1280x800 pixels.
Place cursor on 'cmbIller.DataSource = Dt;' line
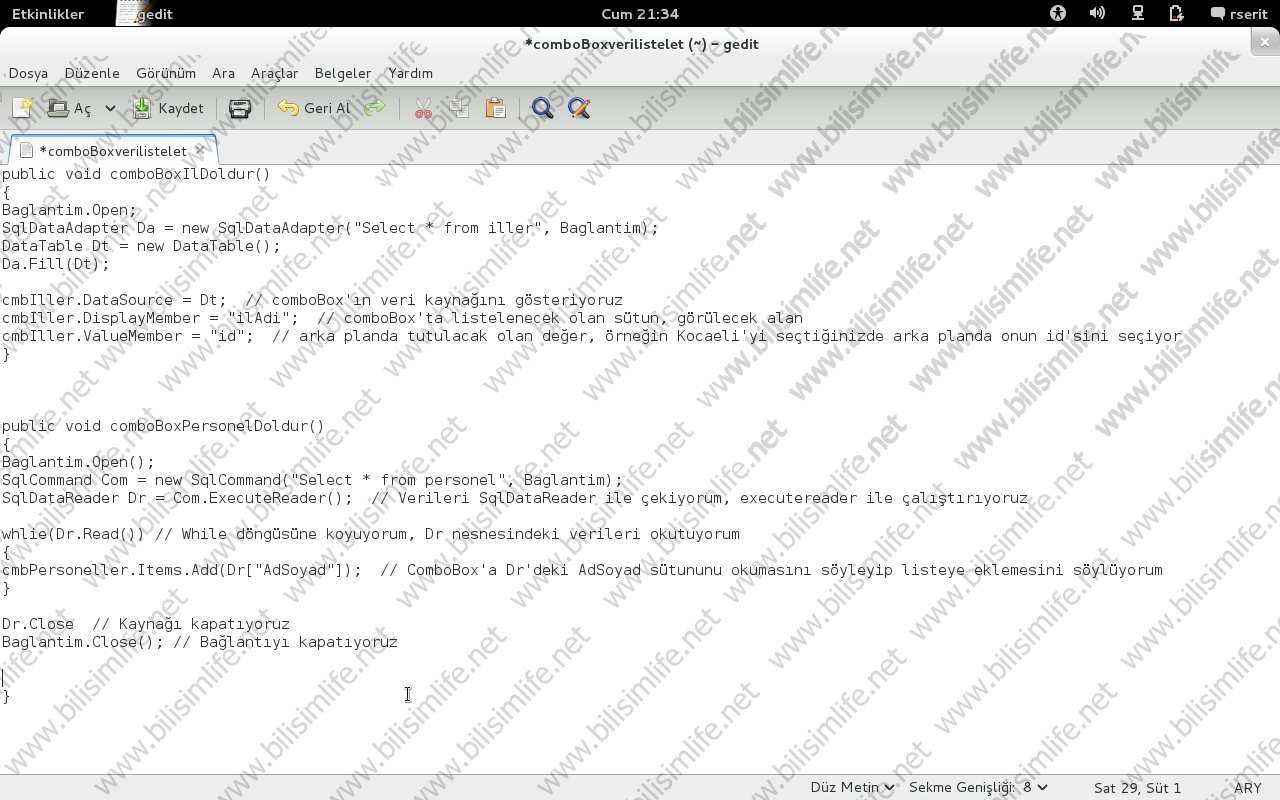click(x=312, y=300)
